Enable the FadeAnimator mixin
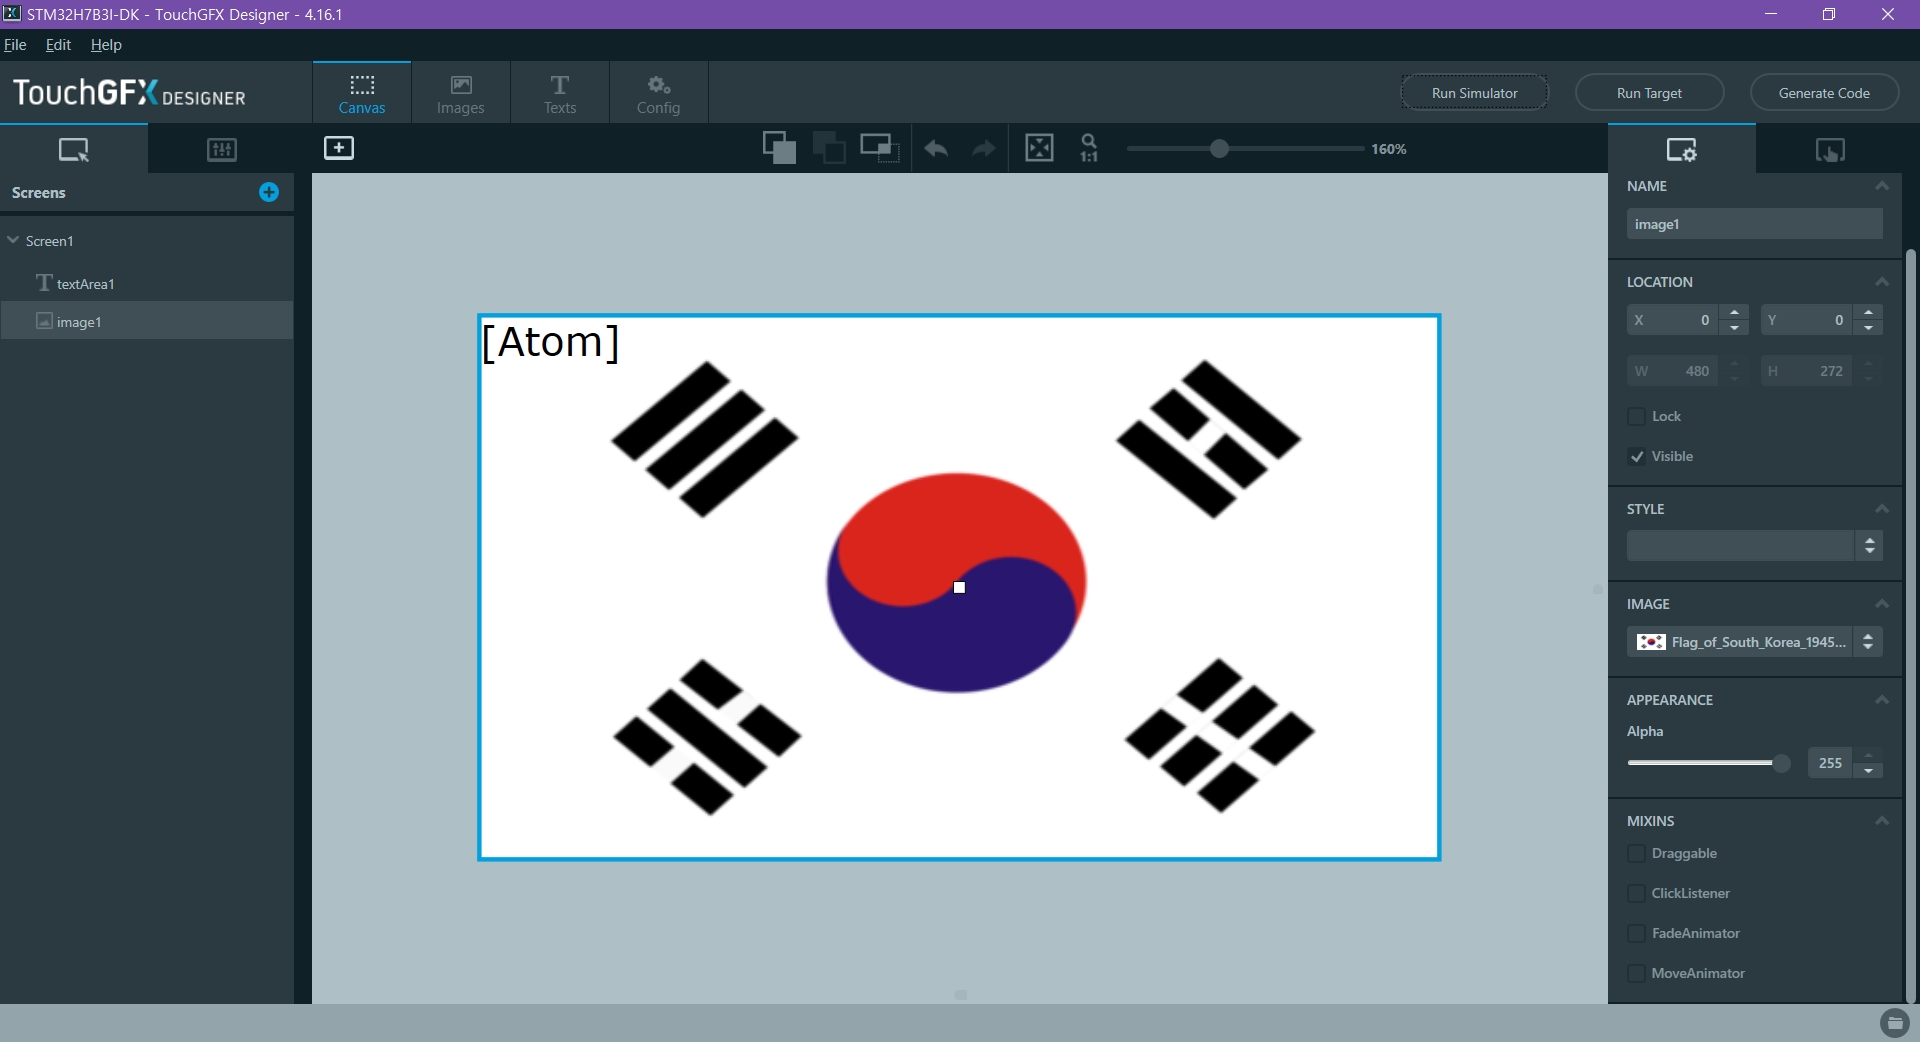This screenshot has width=1920, height=1042. coord(1636,933)
